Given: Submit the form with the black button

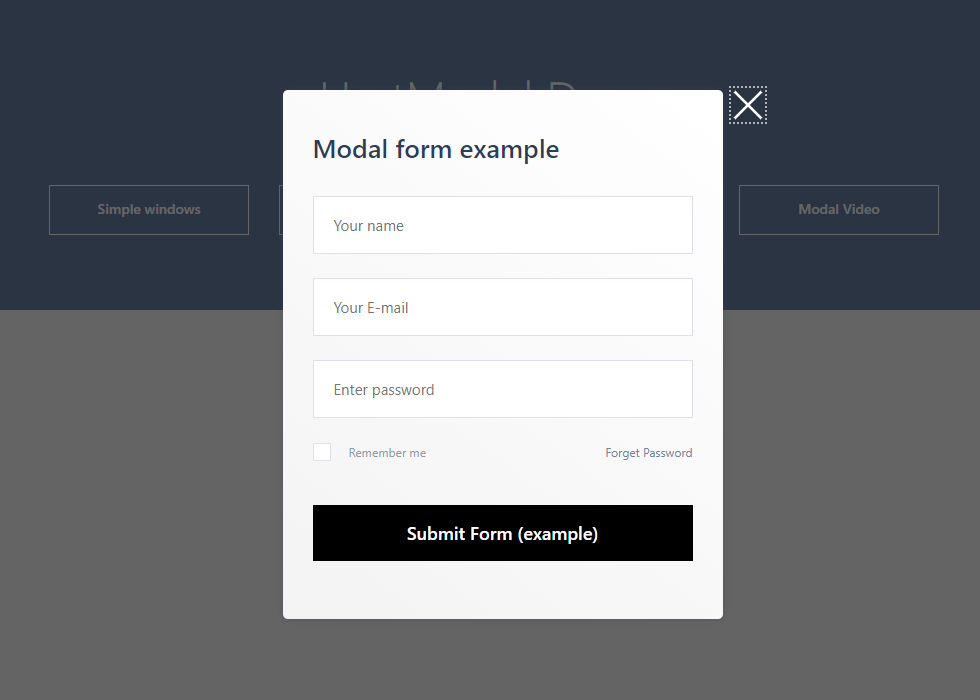Looking at the screenshot, I should point(502,533).
